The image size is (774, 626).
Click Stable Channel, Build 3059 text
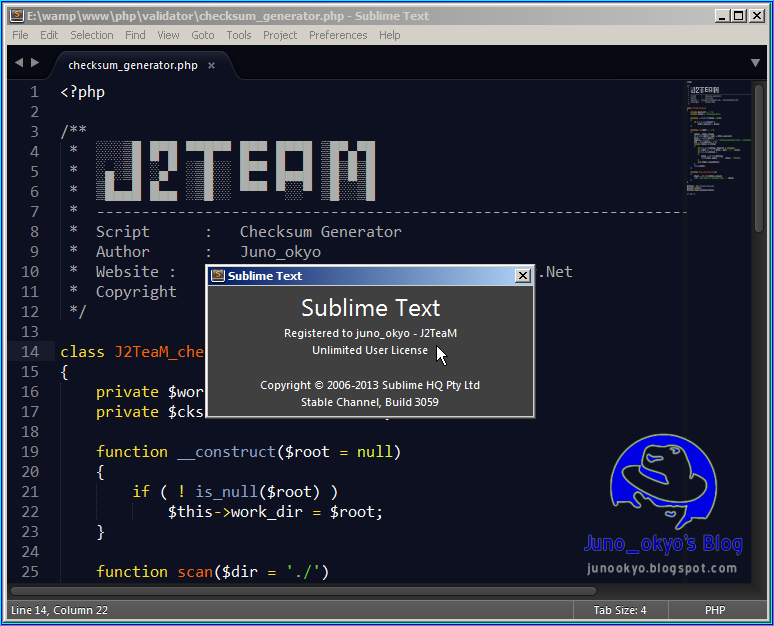click(x=370, y=402)
